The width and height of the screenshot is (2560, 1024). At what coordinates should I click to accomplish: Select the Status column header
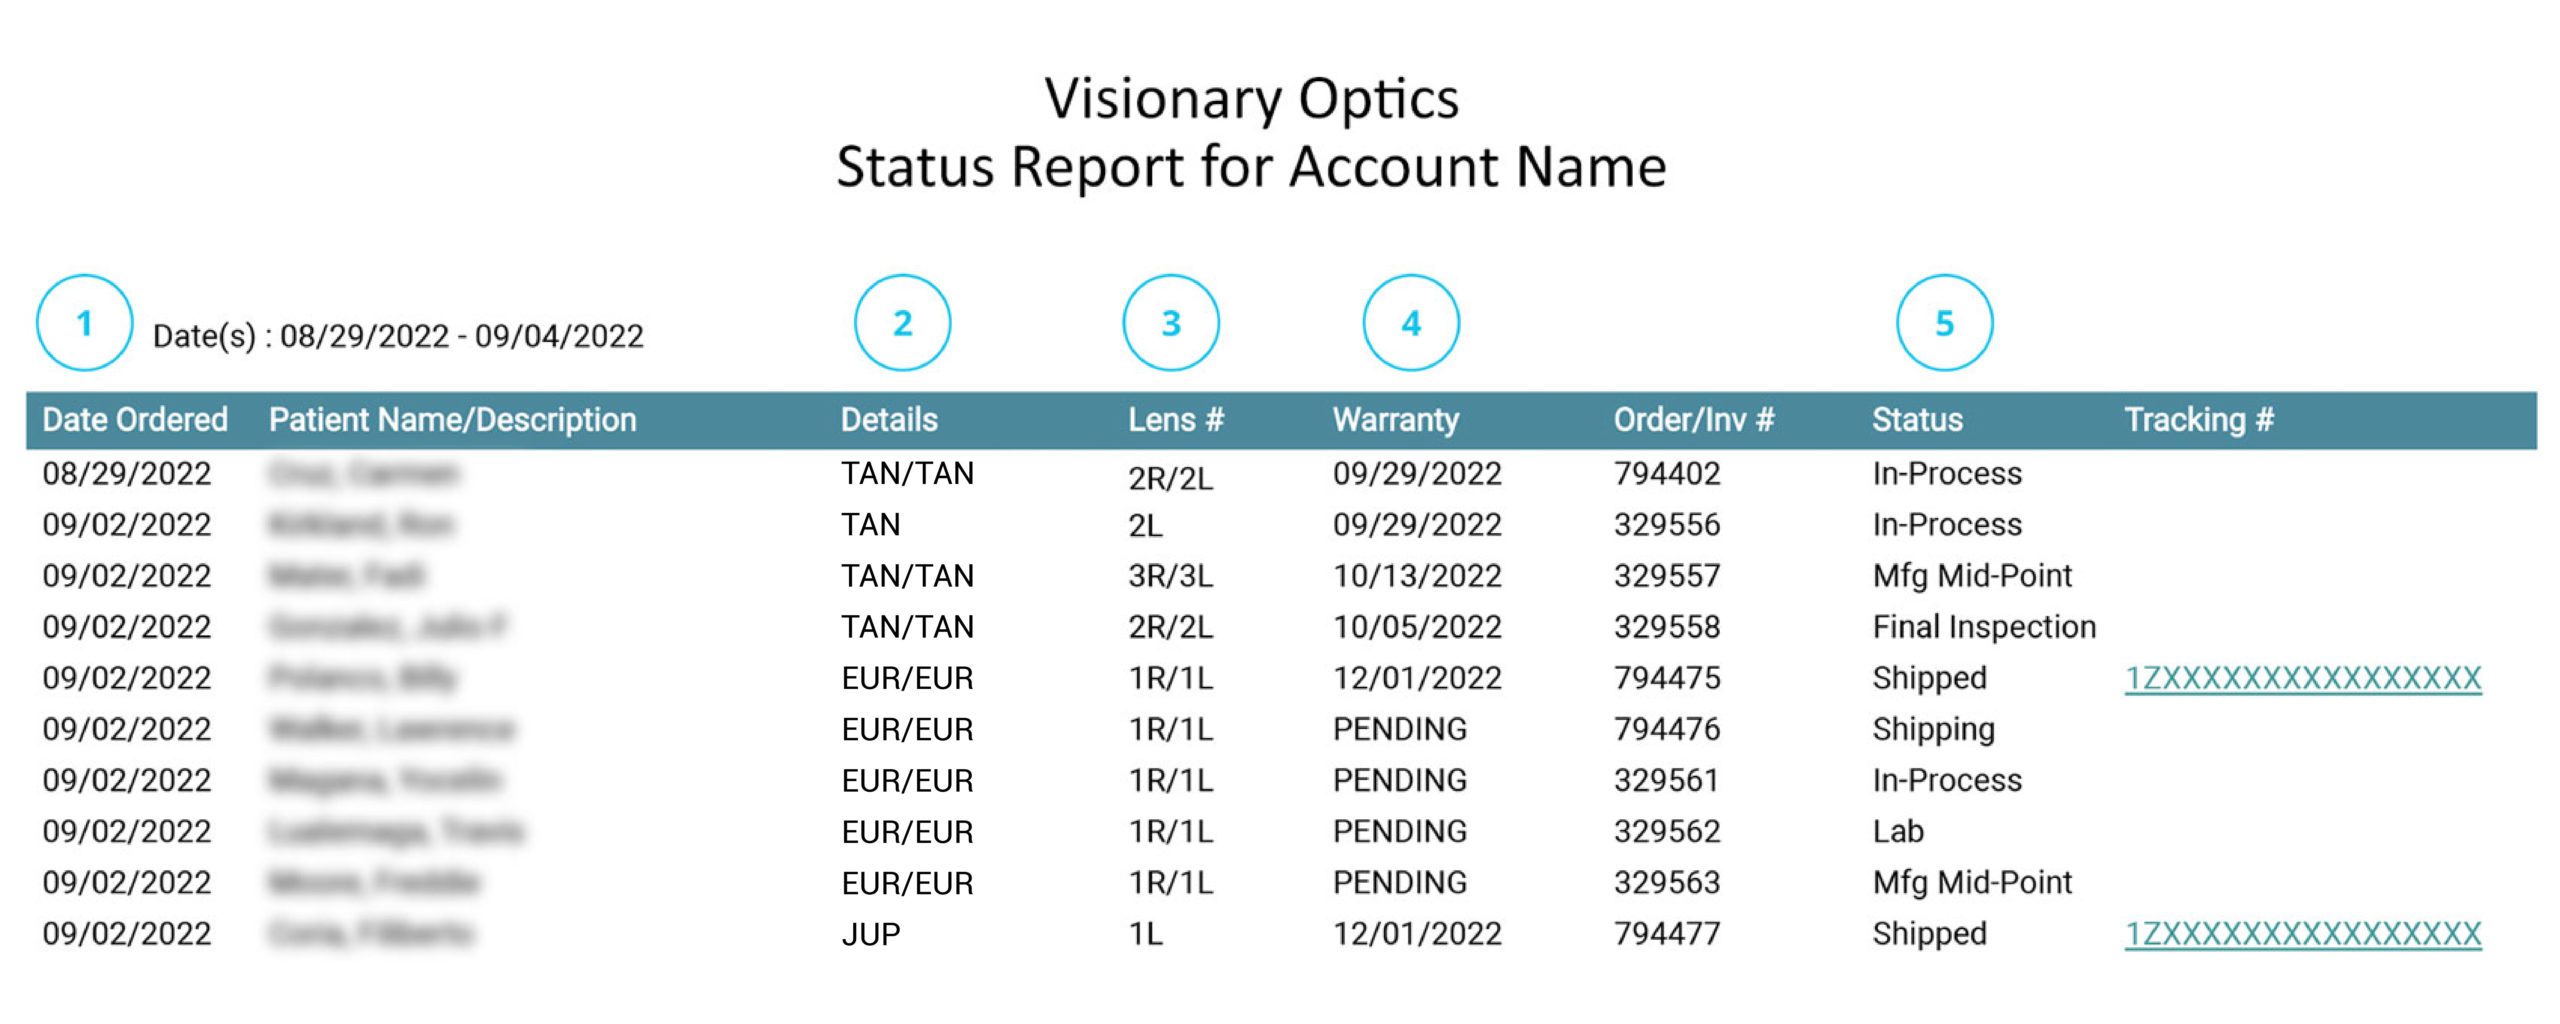click(1917, 420)
